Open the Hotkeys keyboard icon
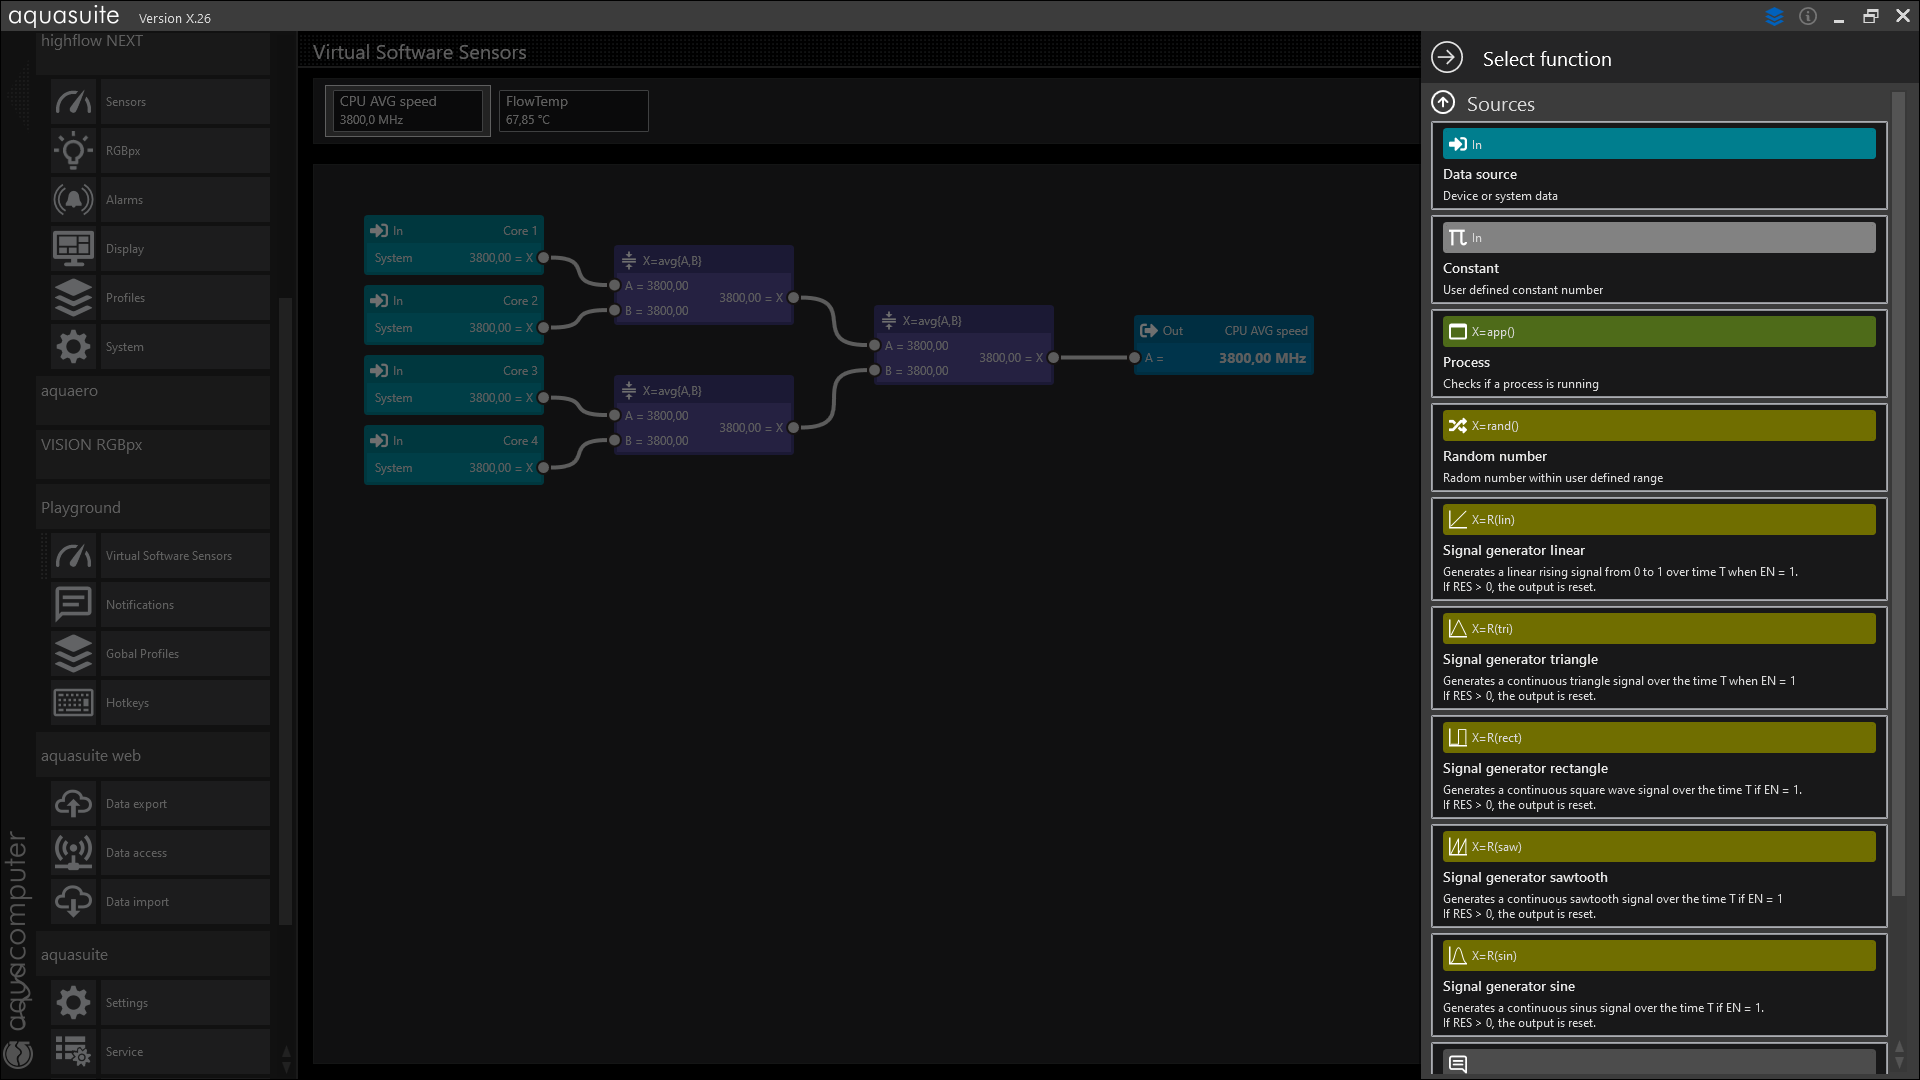The height and width of the screenshot is (1080, 1920). click(73, 703)
